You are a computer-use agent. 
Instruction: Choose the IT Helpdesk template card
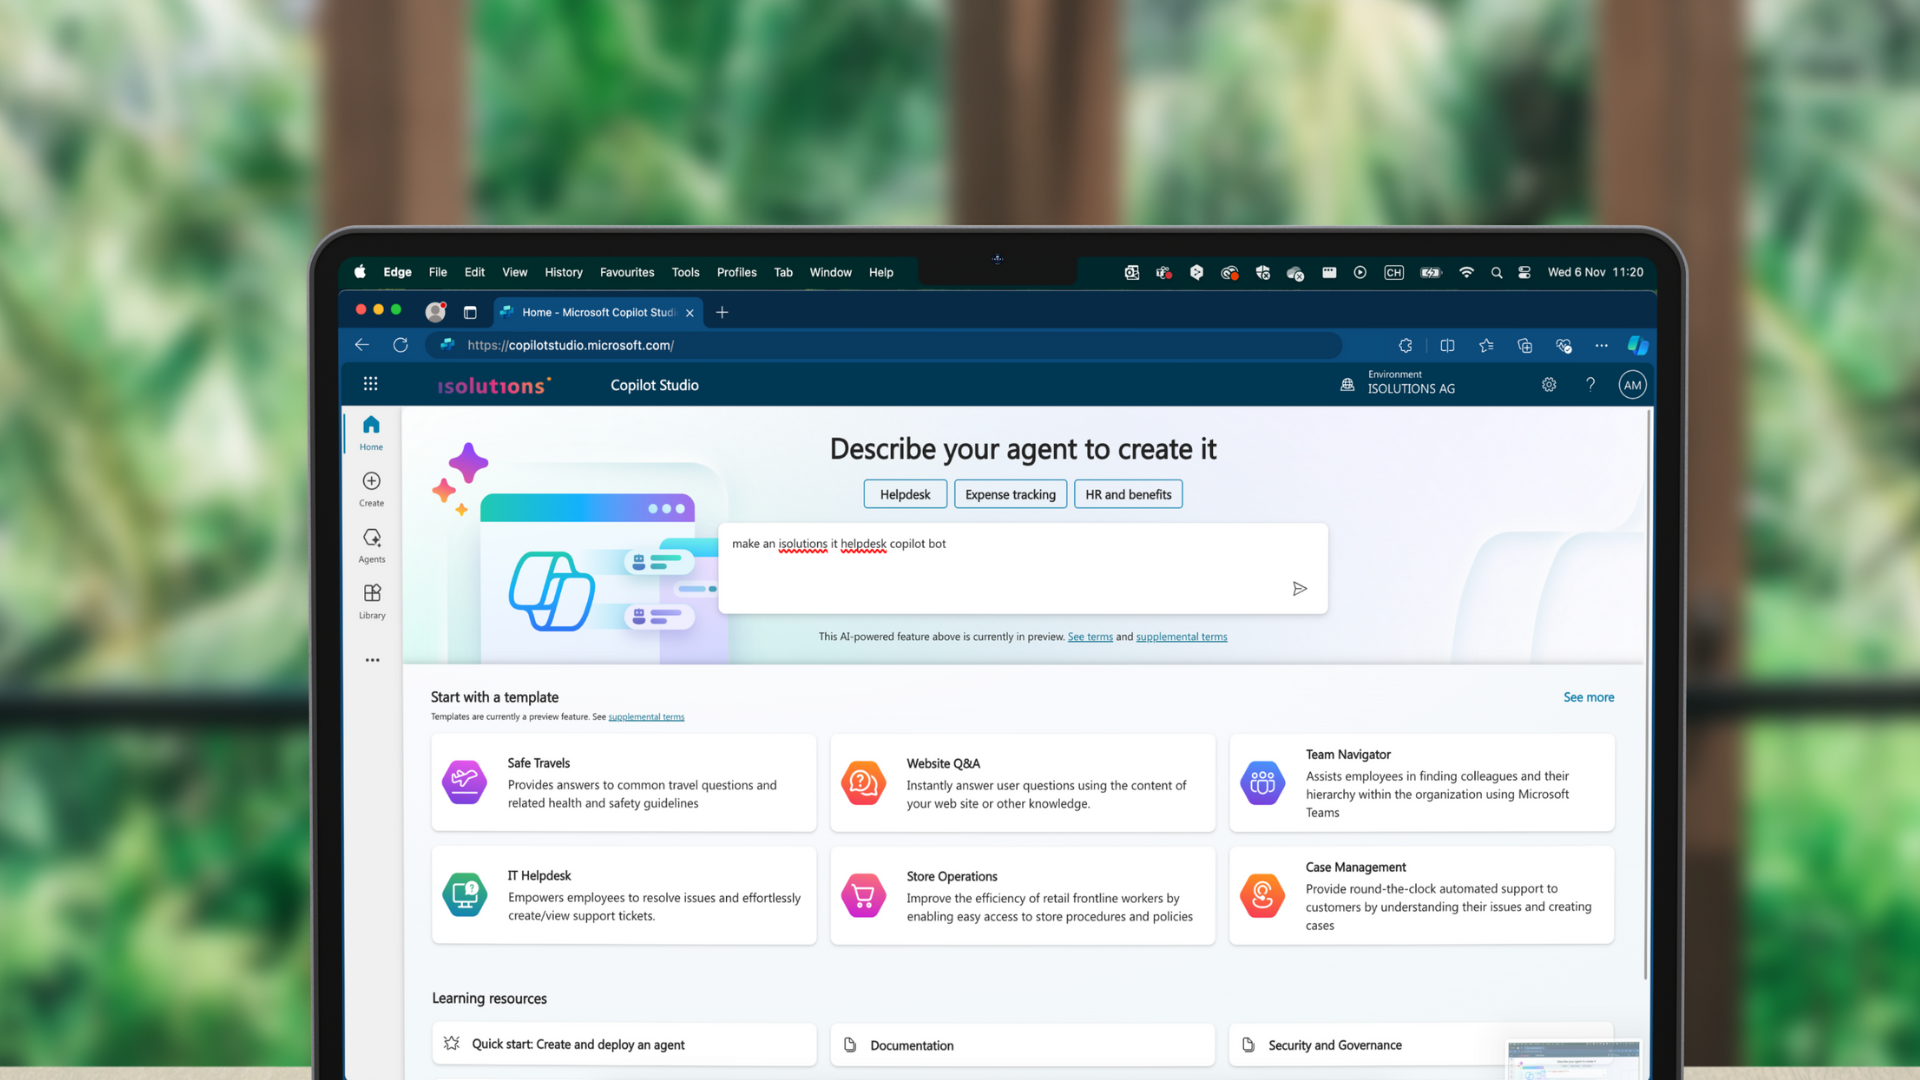click(x=623, y=895)
